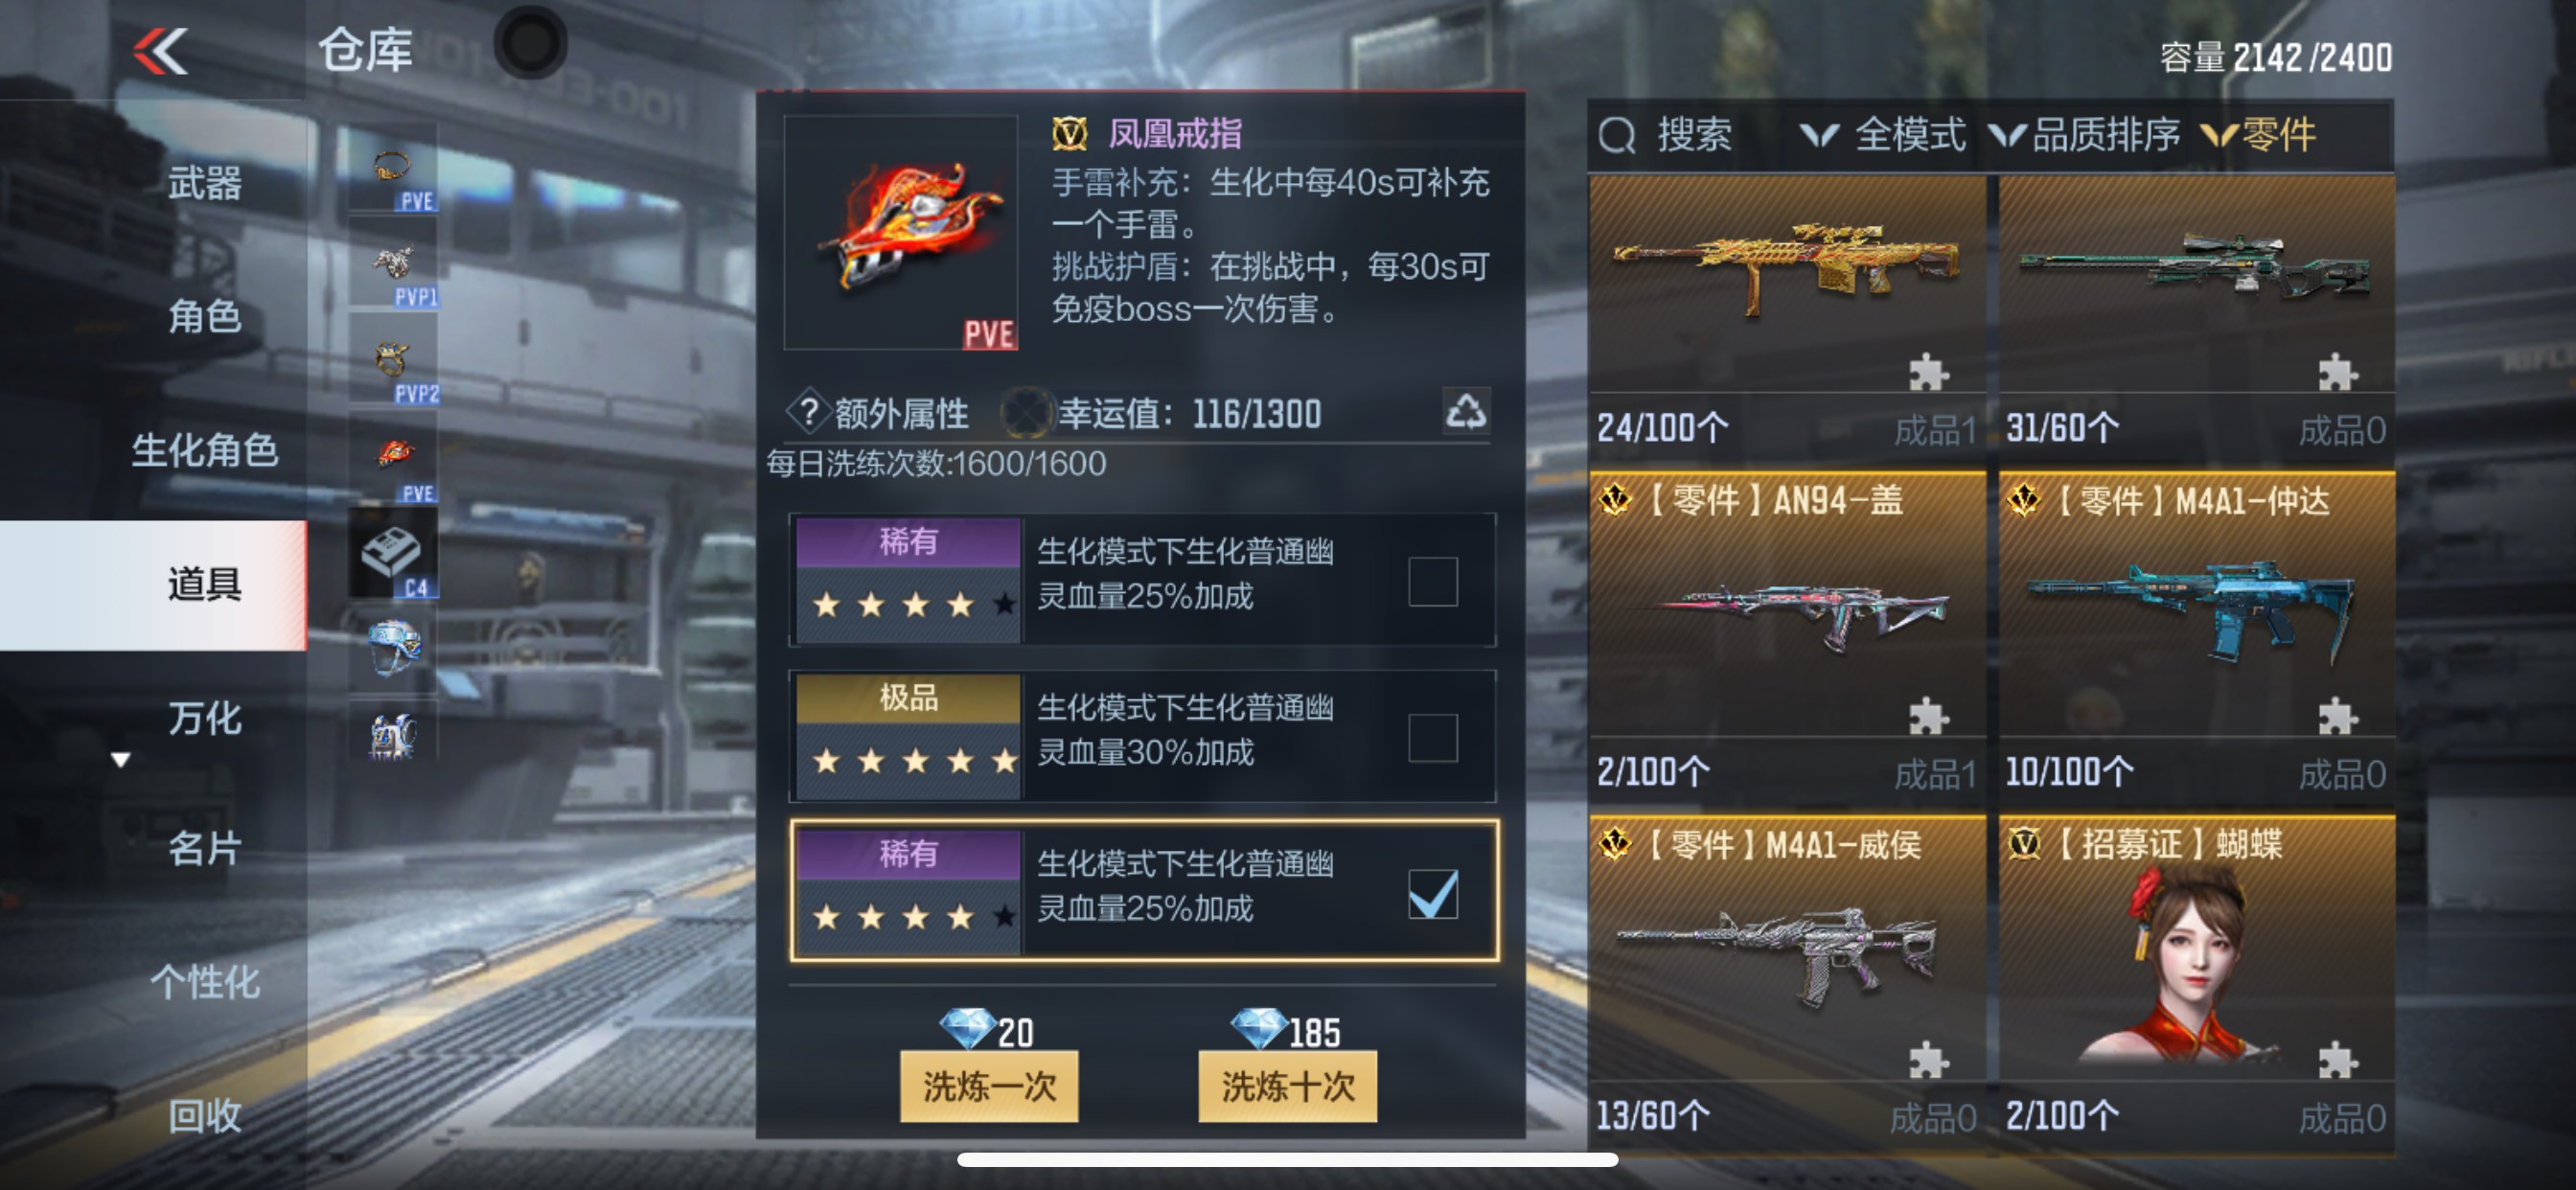
Task: Click the 洗炼一次 button
Action: (x=988, y=1086)
